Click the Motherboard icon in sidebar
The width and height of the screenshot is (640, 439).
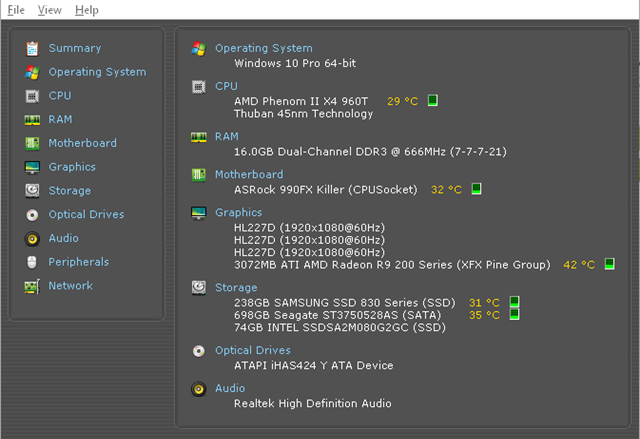click(x=32, y=144)
